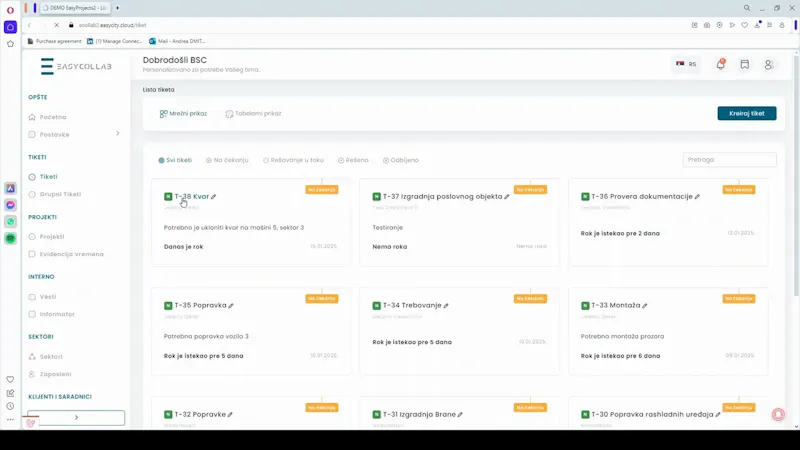Open ticket T-34 Trebovanje title
This screenshot has height=450, width=800.
pos(412,306)
